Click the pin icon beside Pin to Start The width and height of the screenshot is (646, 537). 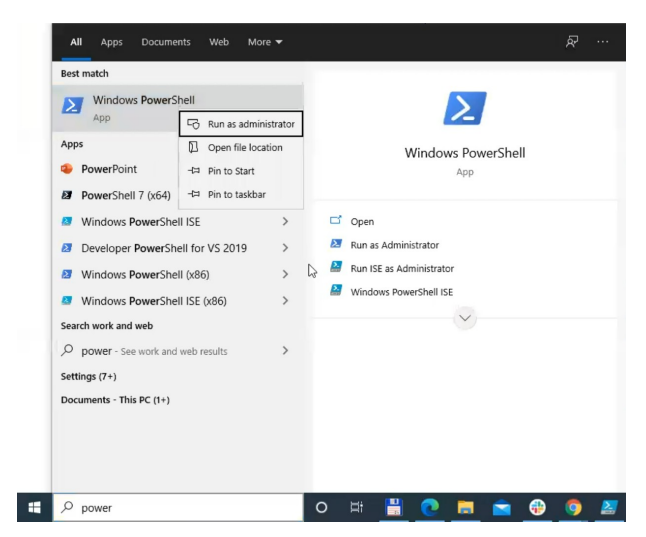(x=194, y=171)
